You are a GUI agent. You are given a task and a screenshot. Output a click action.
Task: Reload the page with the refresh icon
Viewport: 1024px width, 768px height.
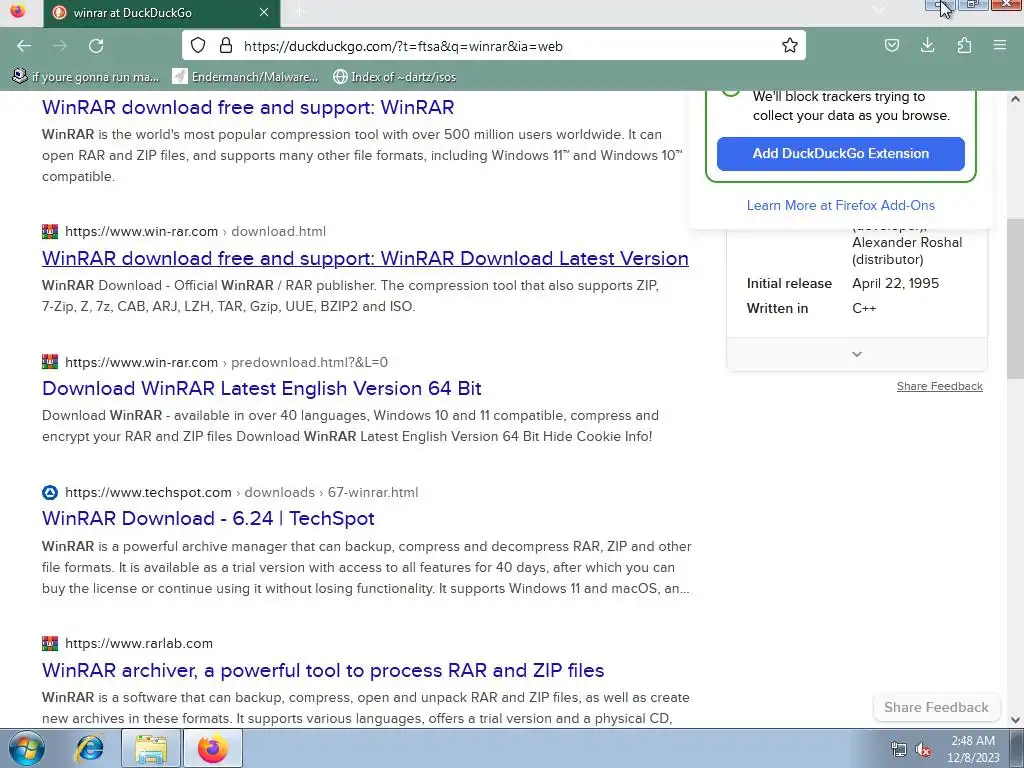pyautogui.click(x=96, y=46)
